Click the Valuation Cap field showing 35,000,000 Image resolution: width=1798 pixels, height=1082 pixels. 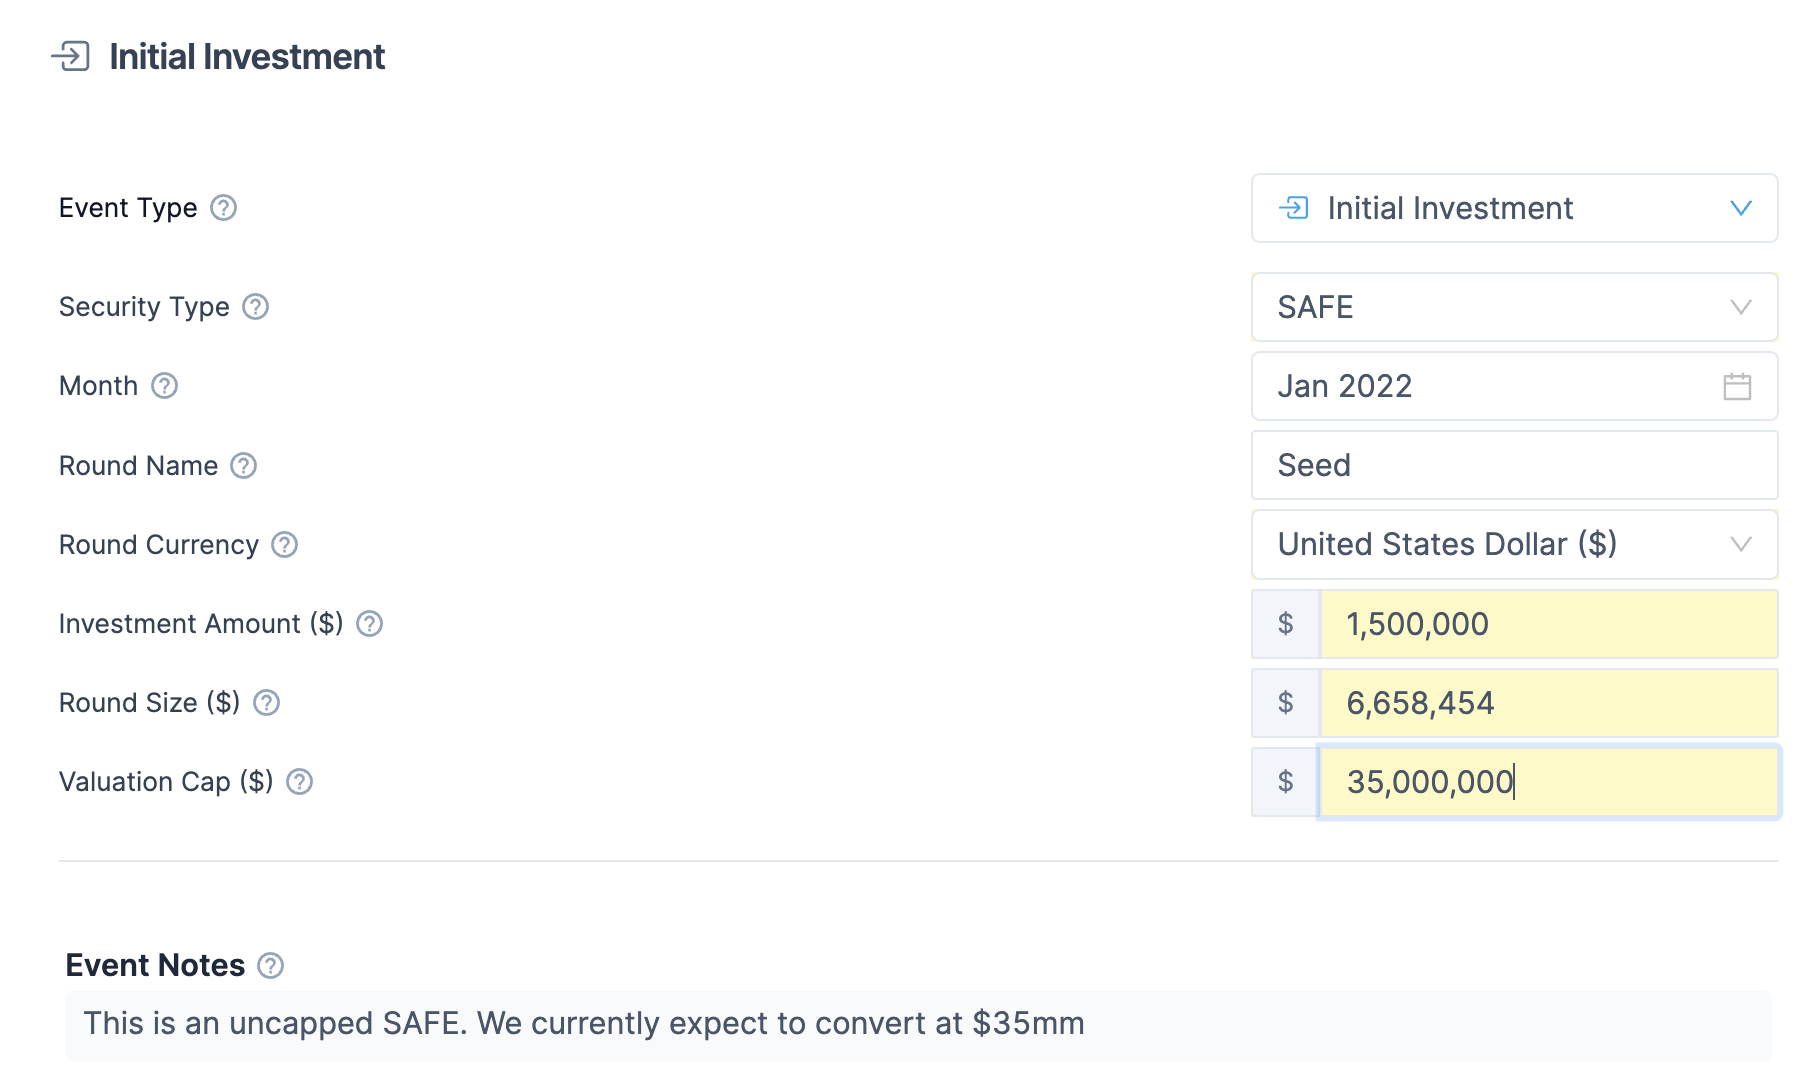point(1548,782)
